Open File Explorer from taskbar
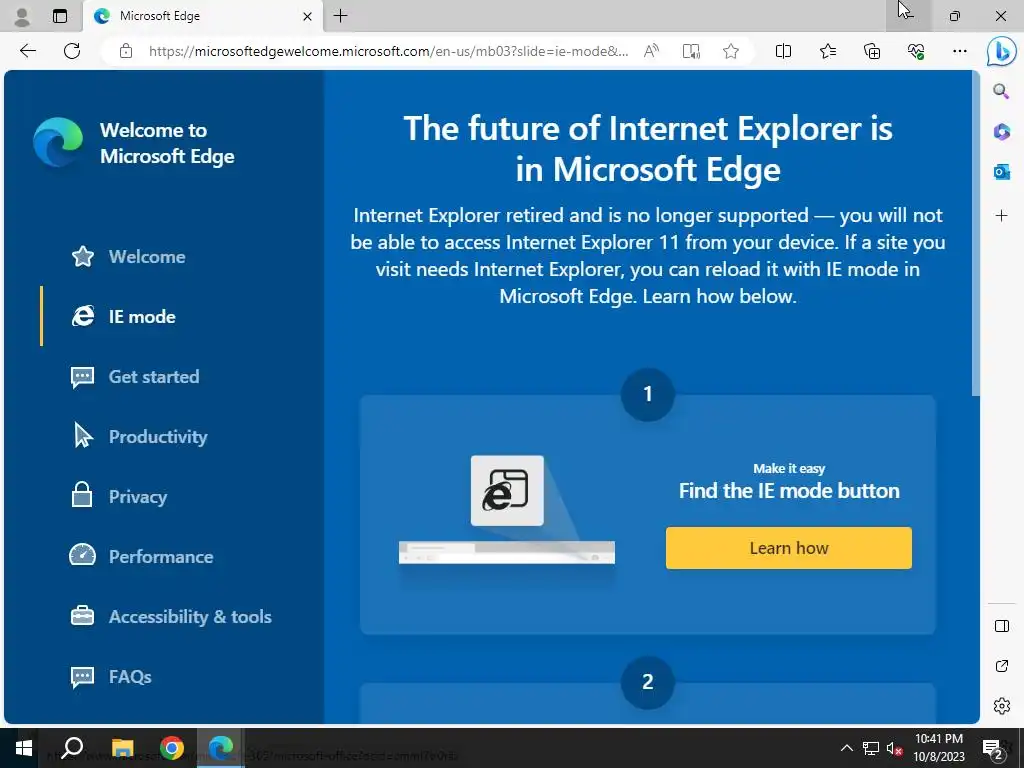The height and width of the screenshot is (768, 1024). (122, 748)
